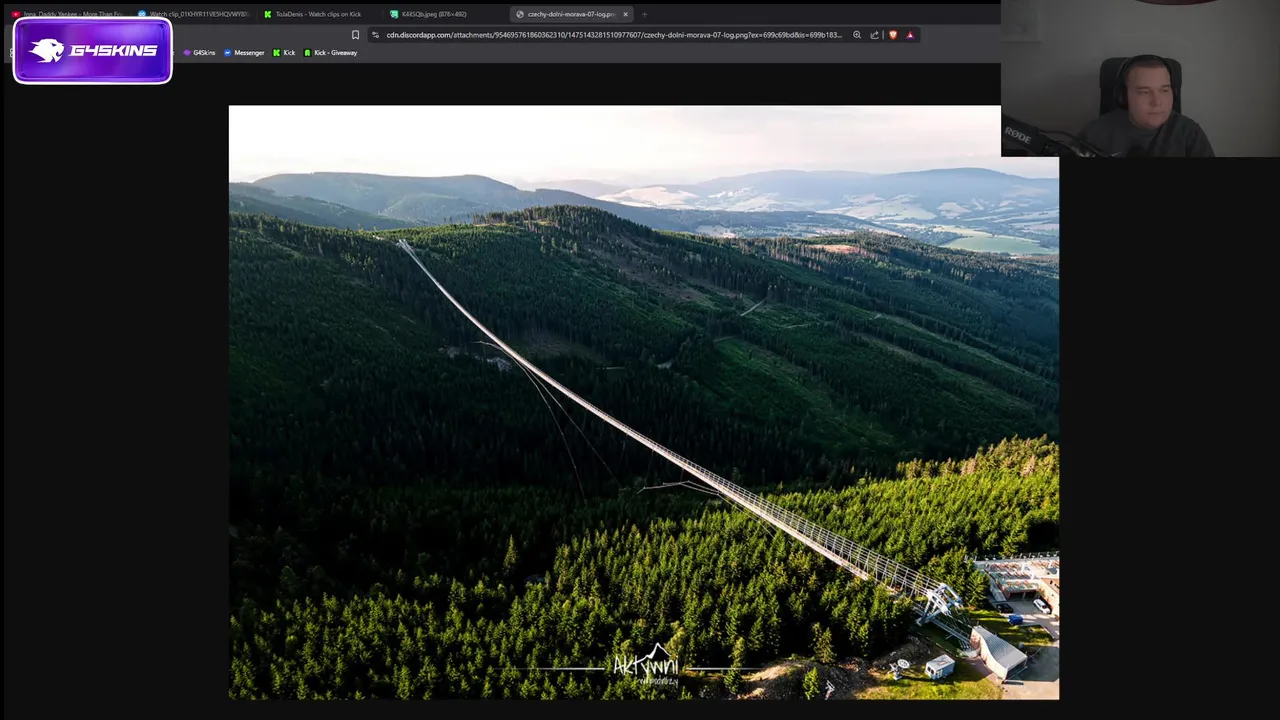Open the Messenger bookmark
Image resolution: width=1280 pixels, height=720 pixels.
244,53
